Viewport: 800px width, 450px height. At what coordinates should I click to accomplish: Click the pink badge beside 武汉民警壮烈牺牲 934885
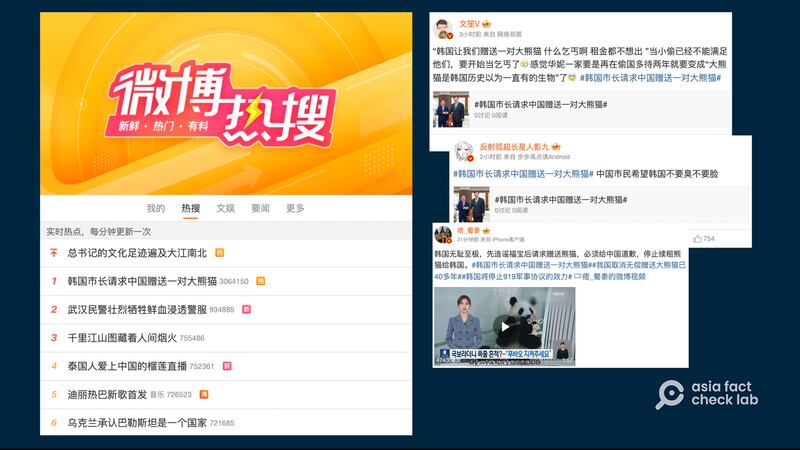pyautogui.click(x=246, y=309)
